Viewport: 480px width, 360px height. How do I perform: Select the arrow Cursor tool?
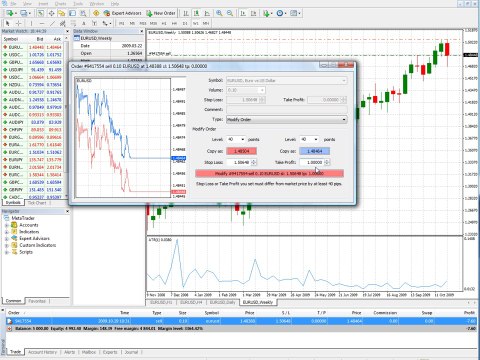point(8,23)
